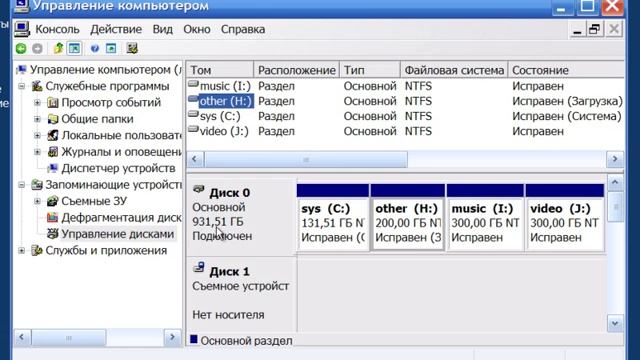Click the green Back arrow toolbar icon
Image resolution: width=640 pixels, height=360 pixels.
[21, 49]
